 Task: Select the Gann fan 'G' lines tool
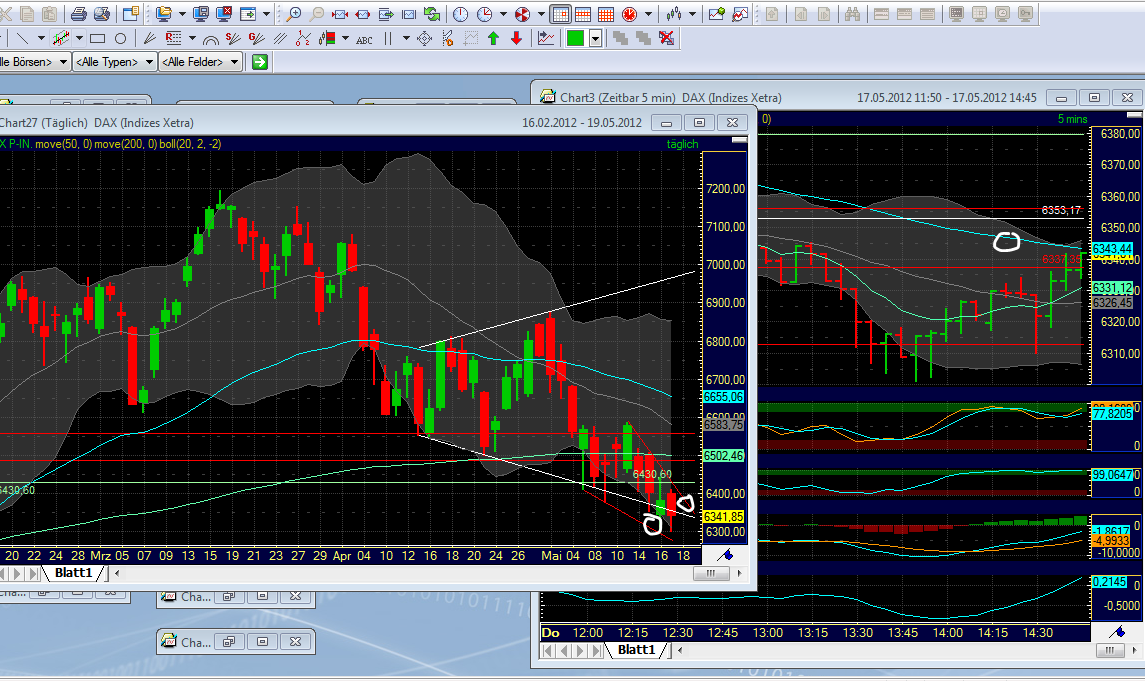tap(256, 38)
